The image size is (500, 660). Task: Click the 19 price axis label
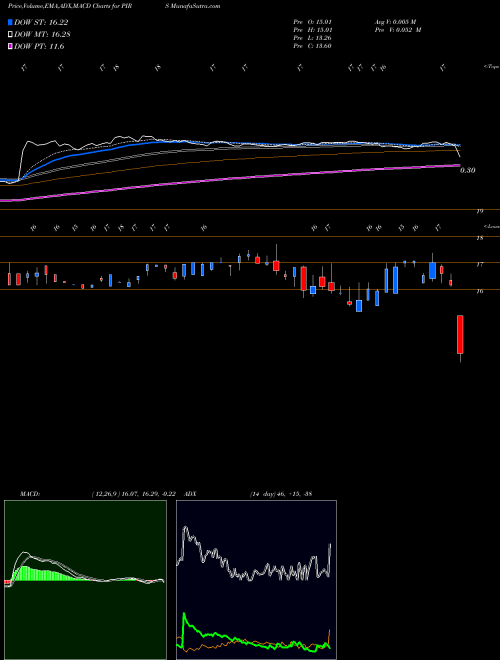point(480,211)
